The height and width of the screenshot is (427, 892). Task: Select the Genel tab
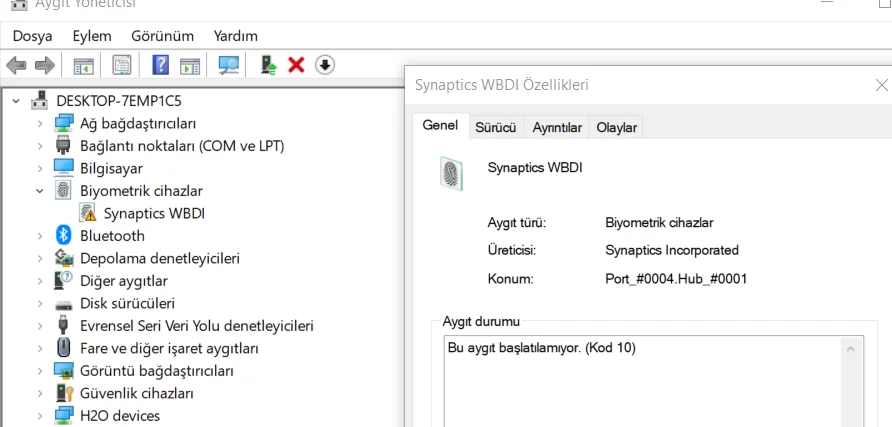click(440, 126)
